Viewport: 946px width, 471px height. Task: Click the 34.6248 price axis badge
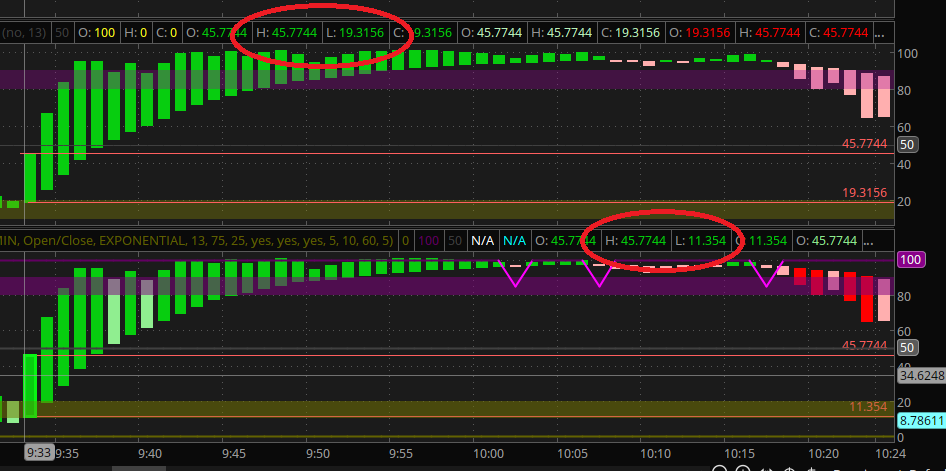pos(920,377)
